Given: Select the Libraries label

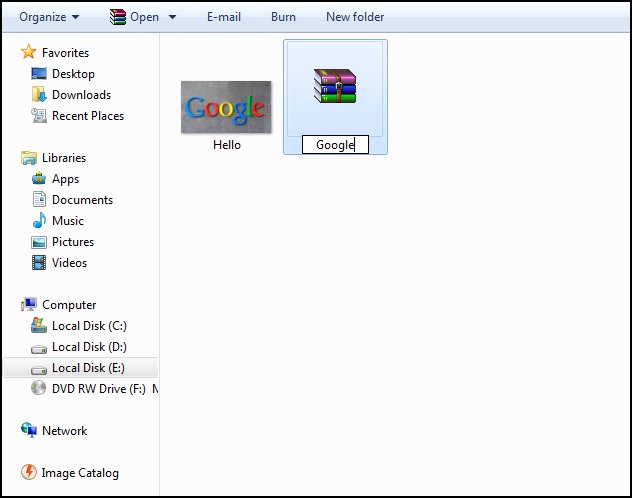Looking at the screenshot, I should [x=64, y=158].
